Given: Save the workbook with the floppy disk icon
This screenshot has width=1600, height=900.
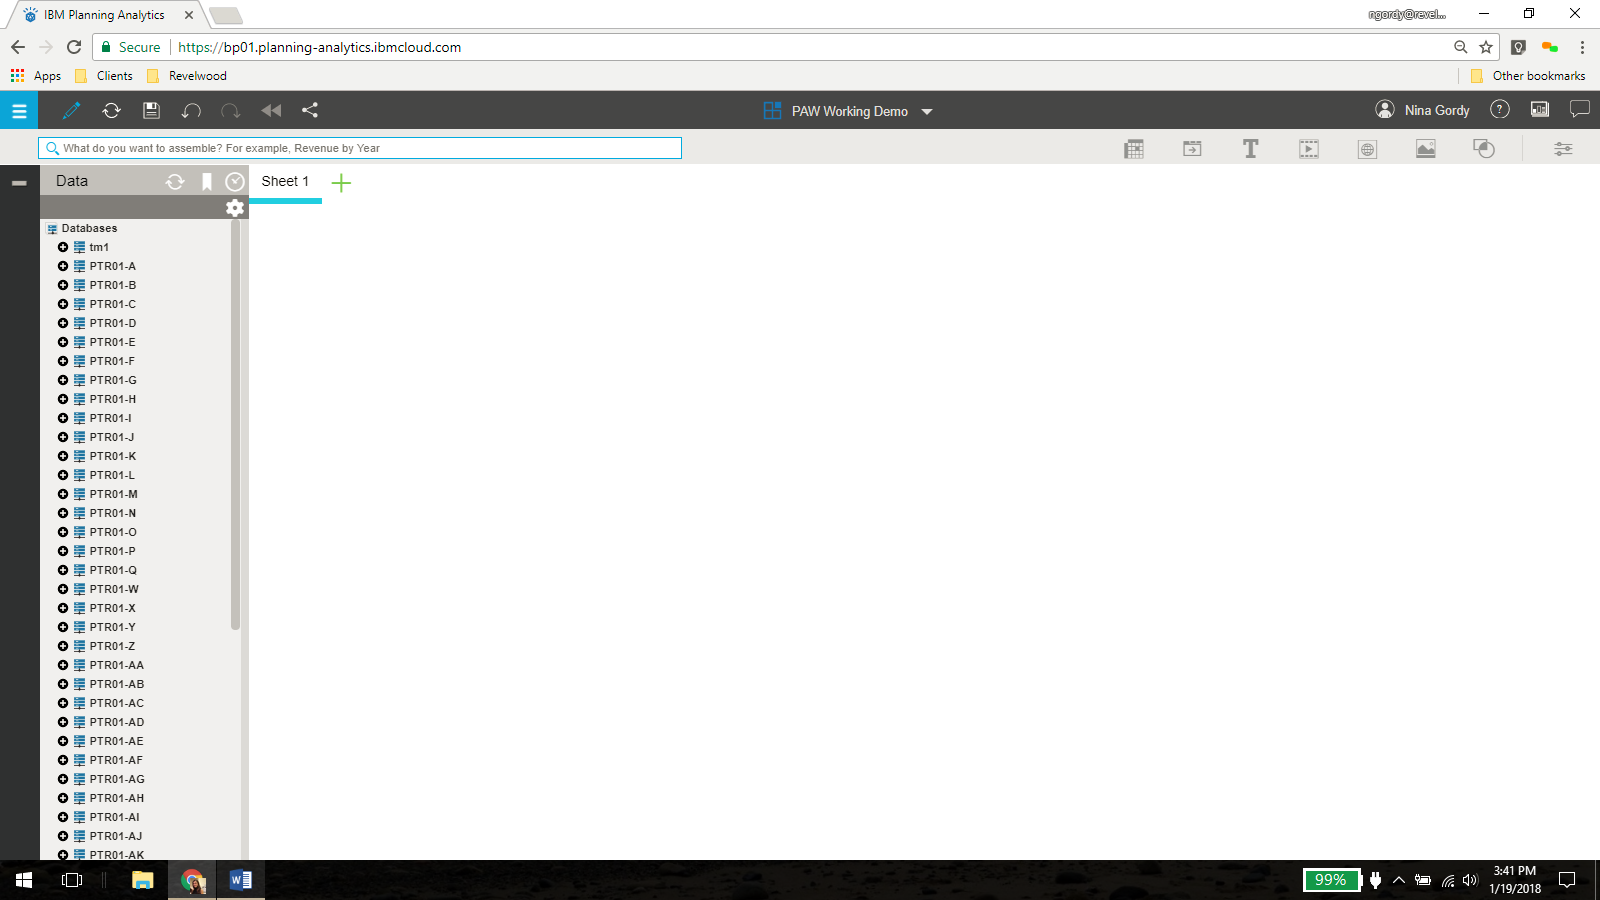Looking at the screenshot, I should click(x=151, y=111).
